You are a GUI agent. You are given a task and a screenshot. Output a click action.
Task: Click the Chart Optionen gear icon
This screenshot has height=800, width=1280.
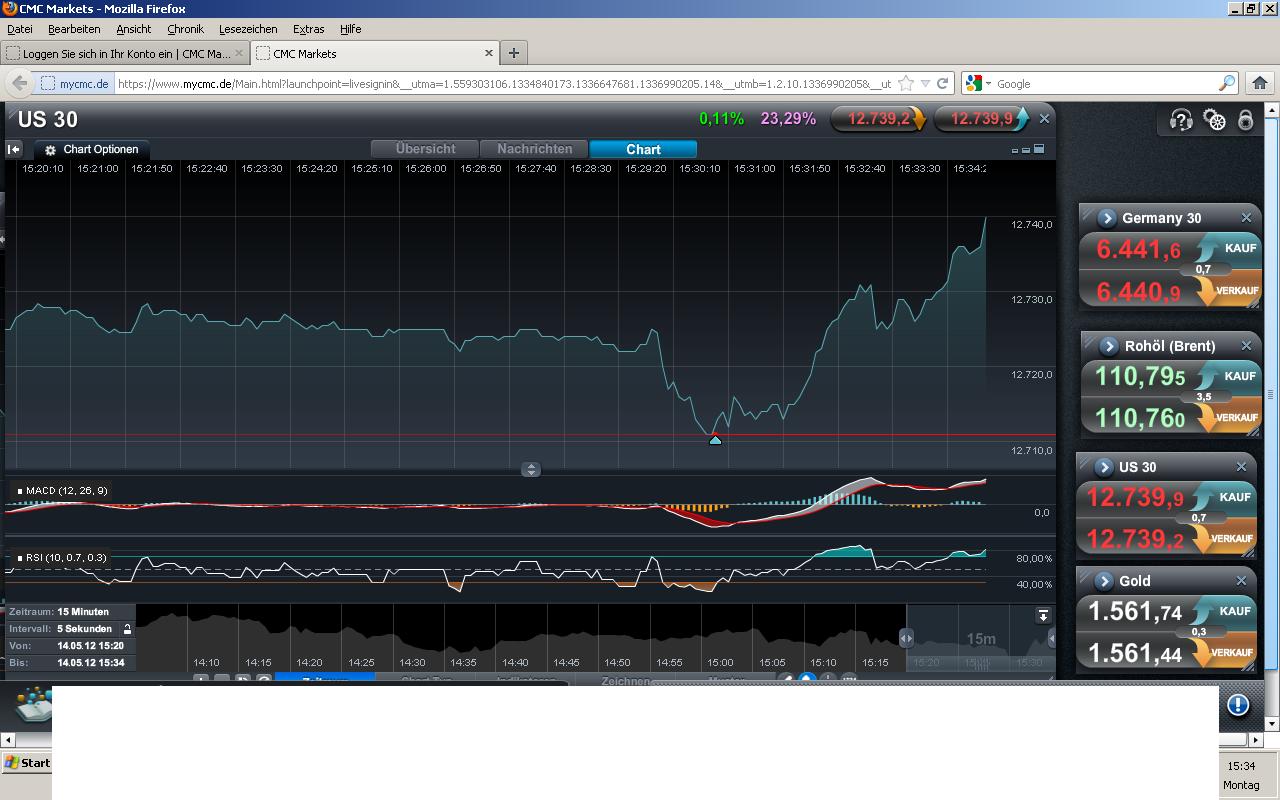50,150
